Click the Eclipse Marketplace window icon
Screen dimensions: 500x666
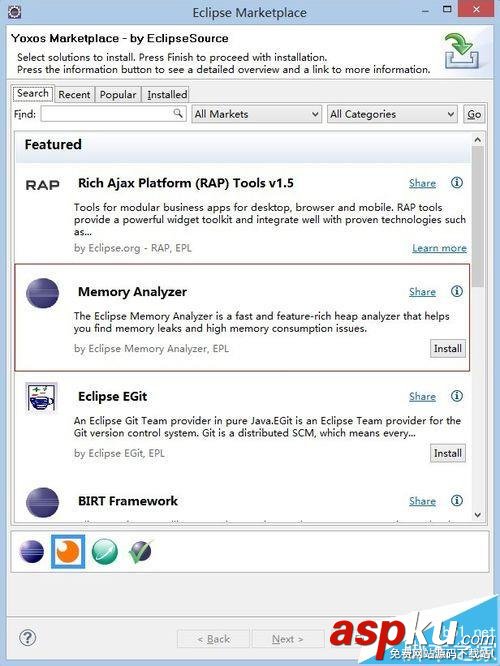pos(14,11)
